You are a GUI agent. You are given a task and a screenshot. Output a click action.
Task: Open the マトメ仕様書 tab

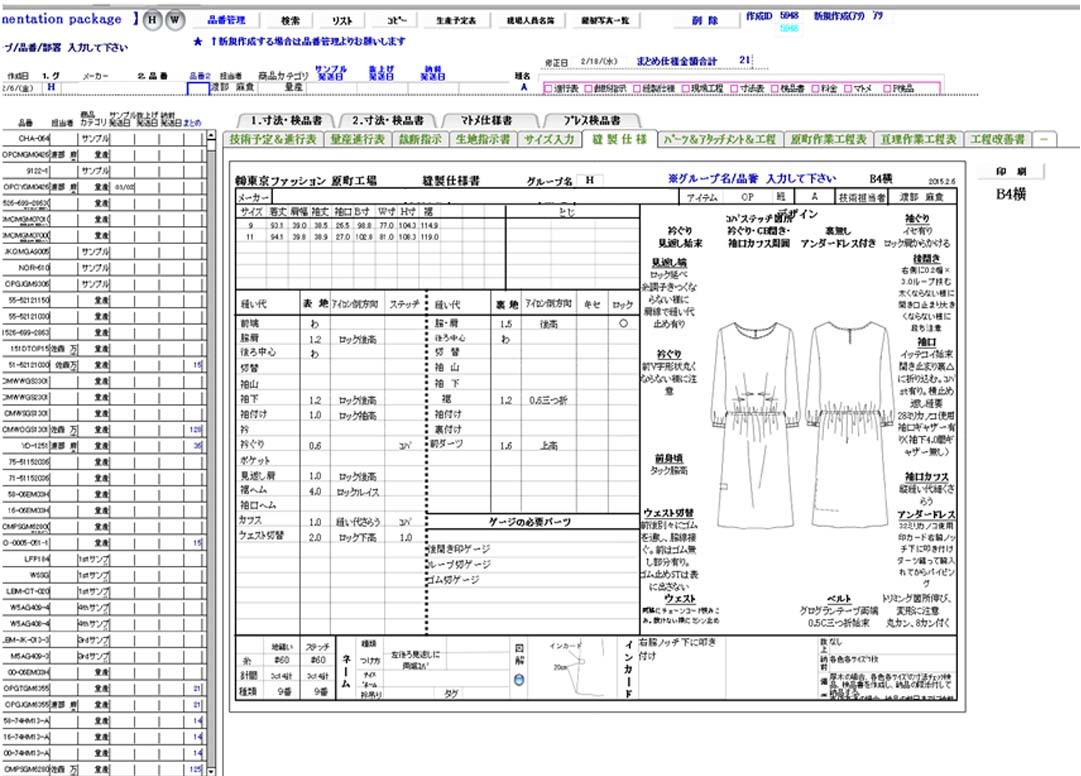pyautogui.click(x=487, y=121)
